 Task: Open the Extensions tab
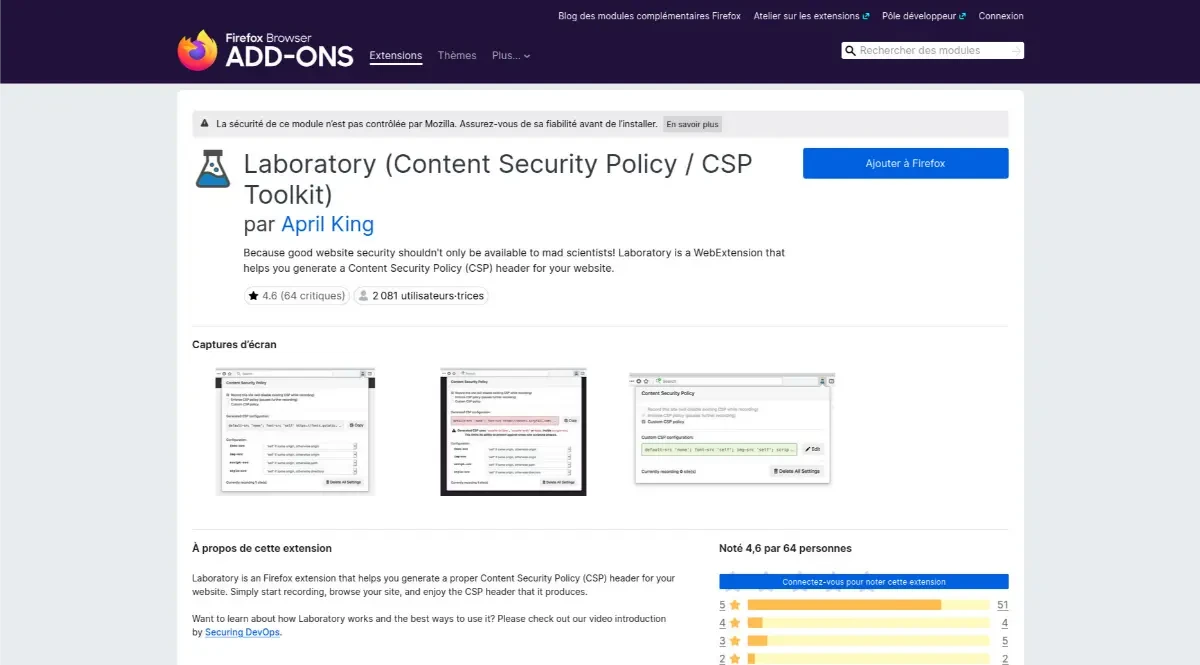396,56
